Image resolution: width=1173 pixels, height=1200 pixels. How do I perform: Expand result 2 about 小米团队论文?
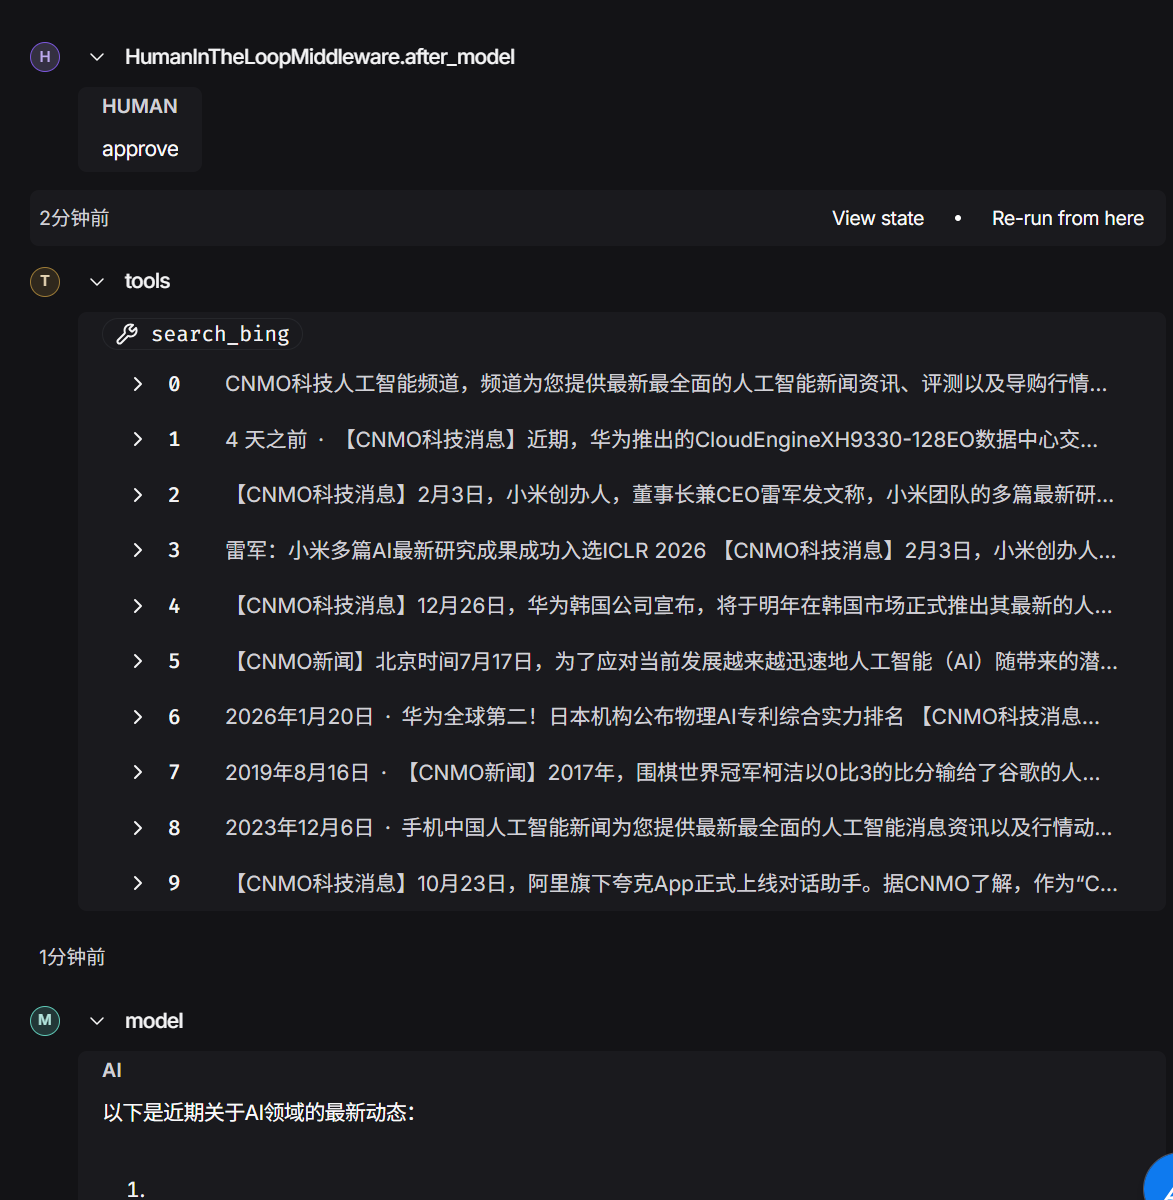(137, 494)
